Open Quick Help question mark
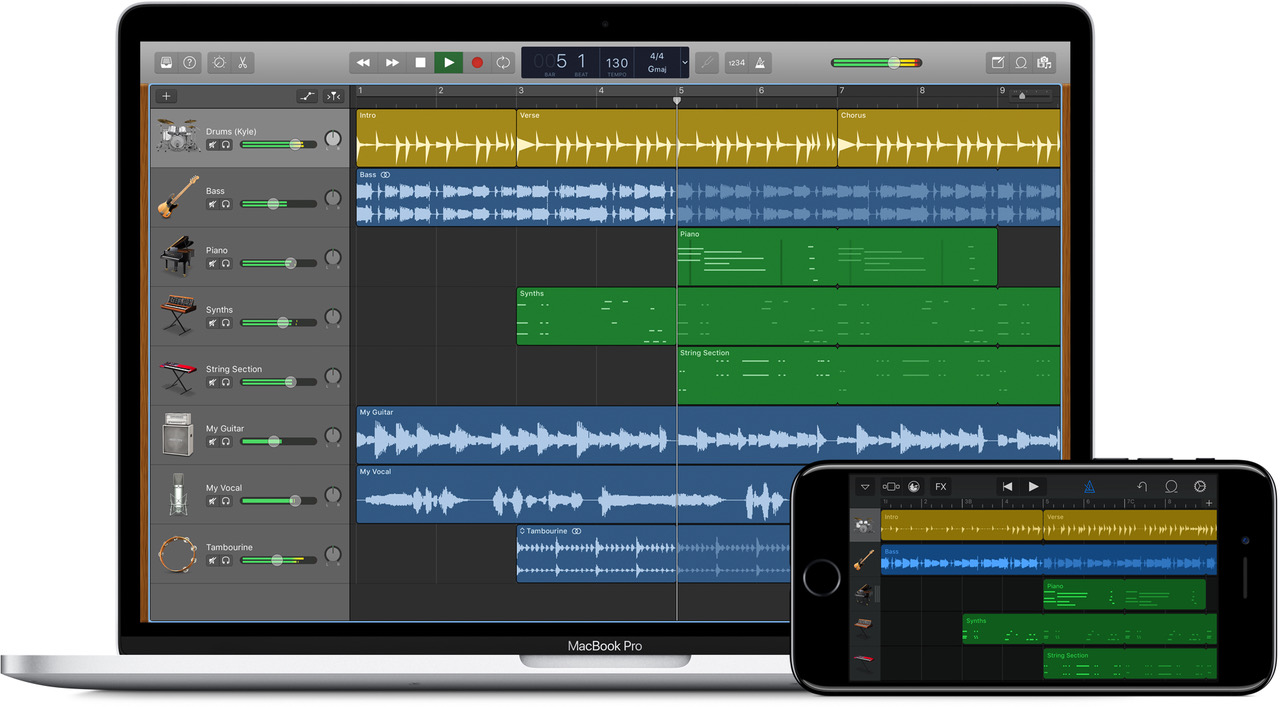 click(x=190, y=63)
